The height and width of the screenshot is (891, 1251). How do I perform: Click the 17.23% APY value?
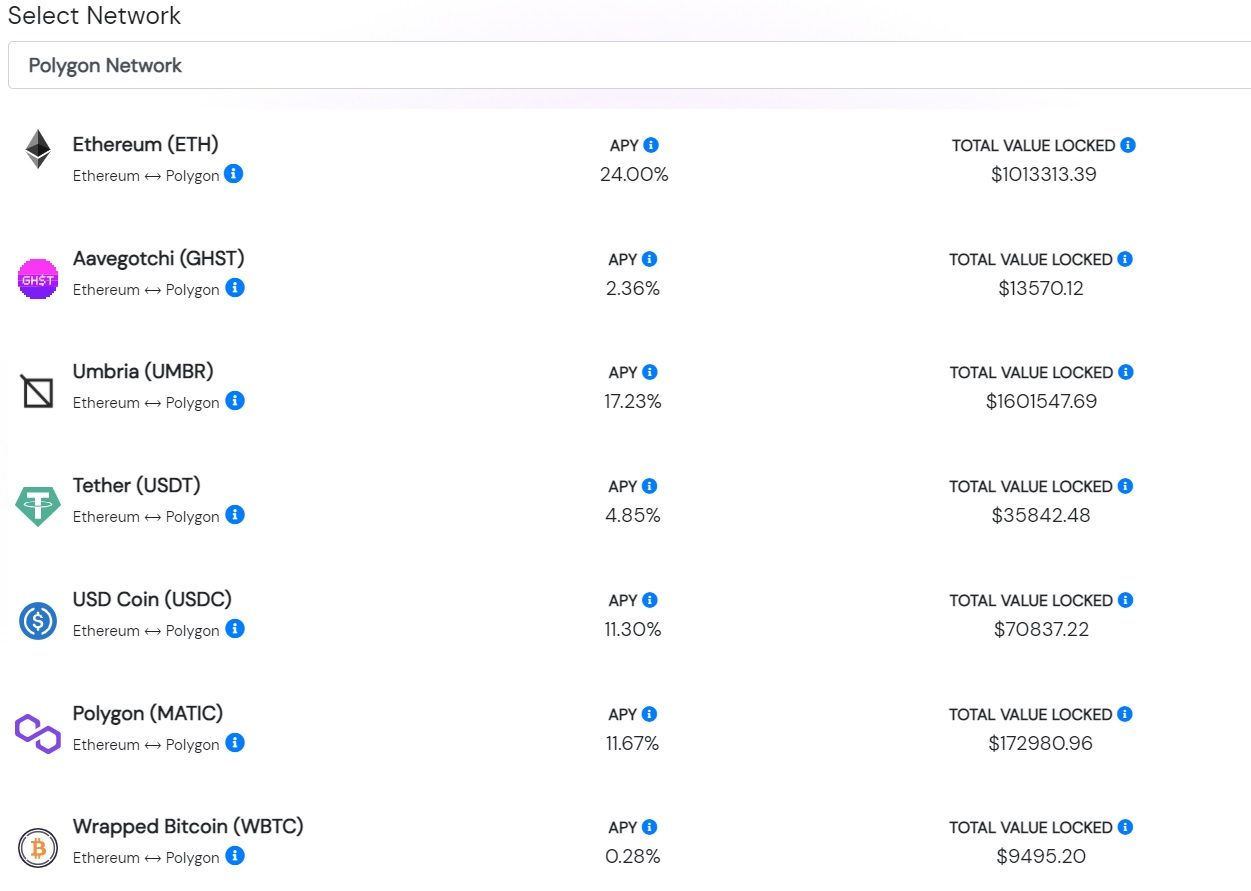(x=633, y=402)
